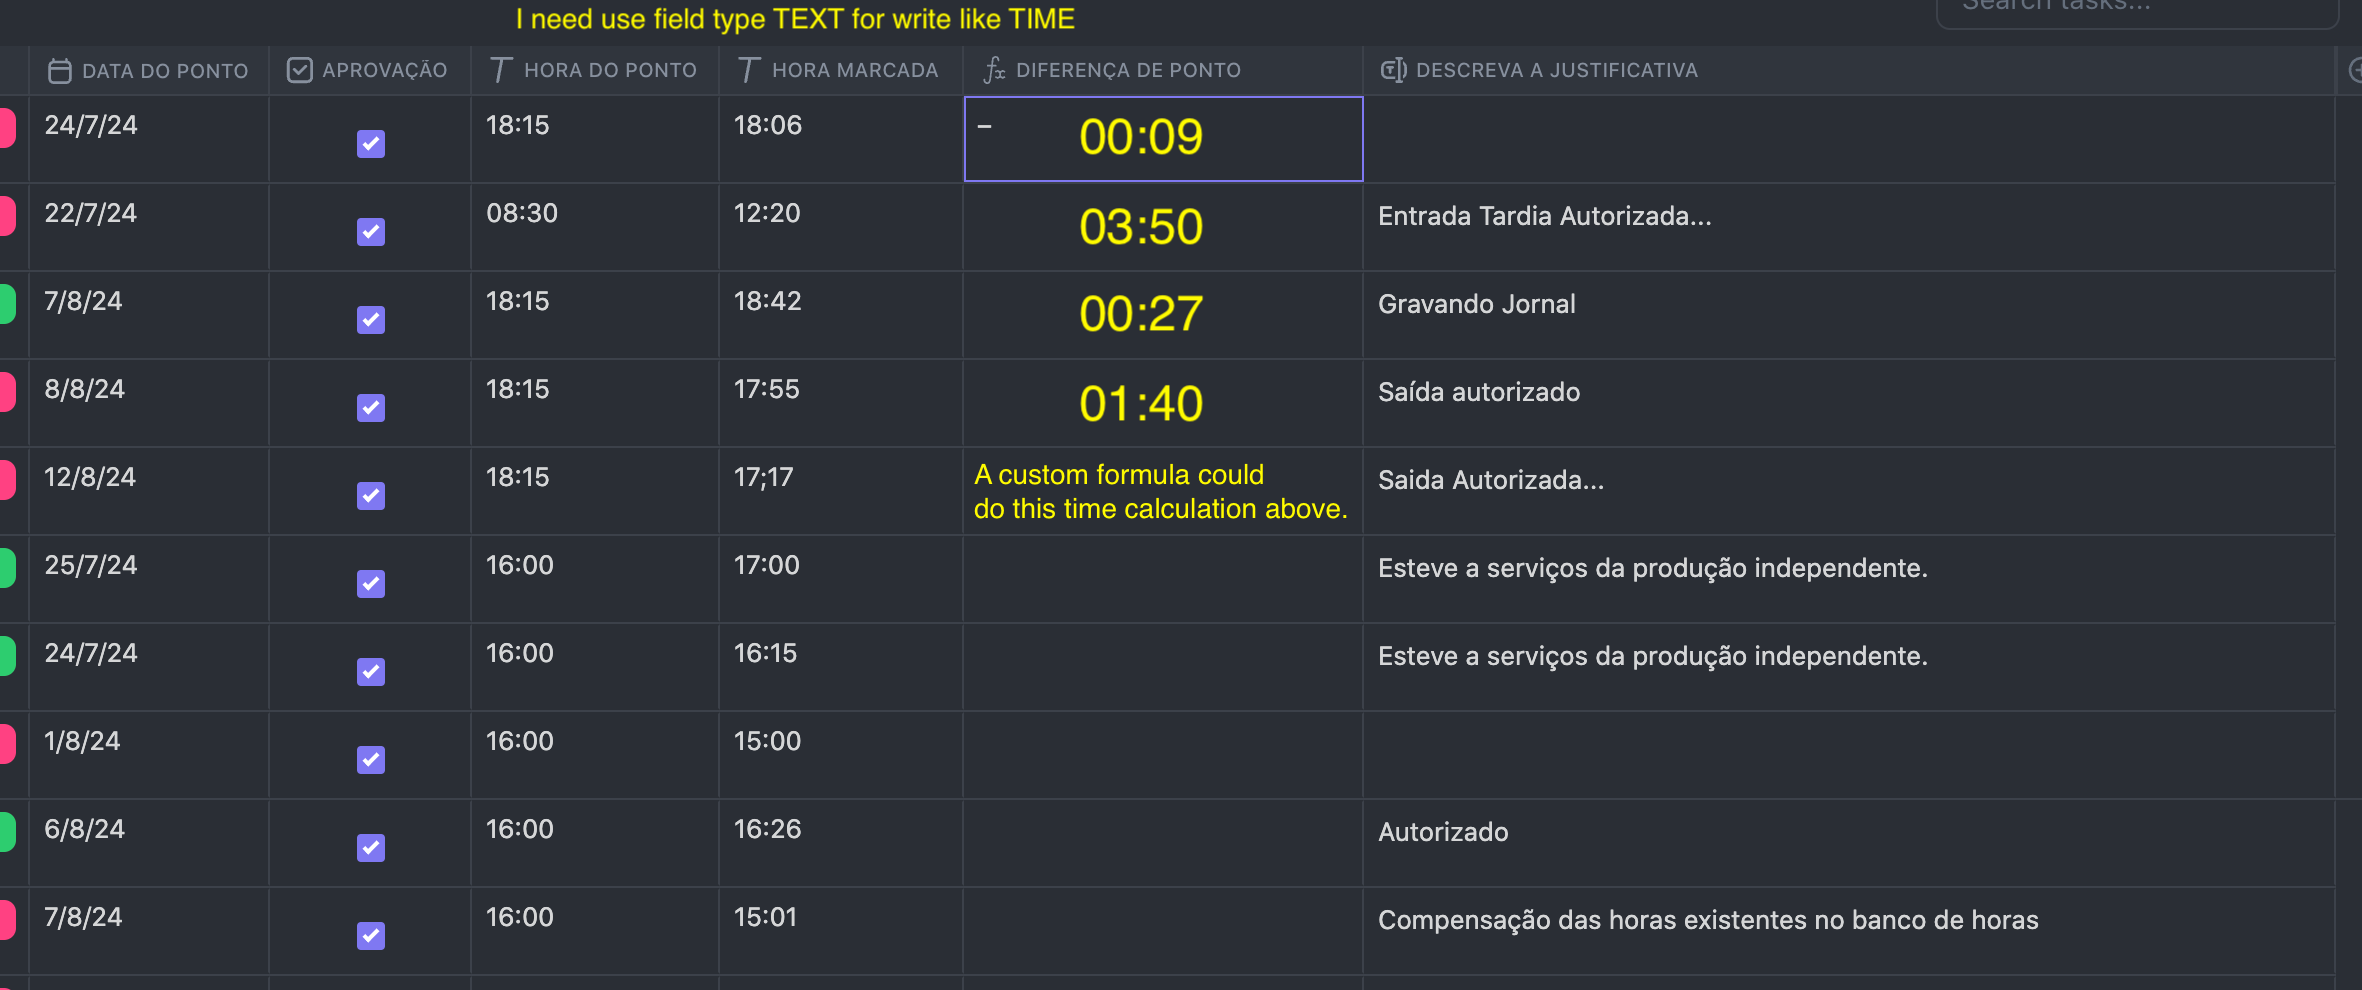Click the formula fx icon for DIFERENÇA DE PONTO

tap(994, 70)
